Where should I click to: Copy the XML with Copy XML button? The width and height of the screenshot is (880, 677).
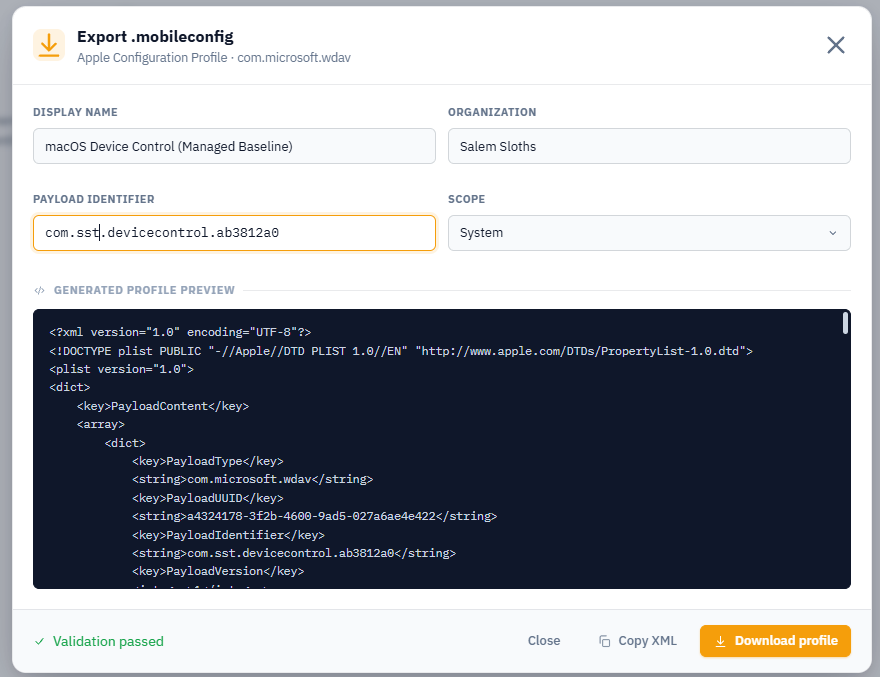tap(638, 641)
